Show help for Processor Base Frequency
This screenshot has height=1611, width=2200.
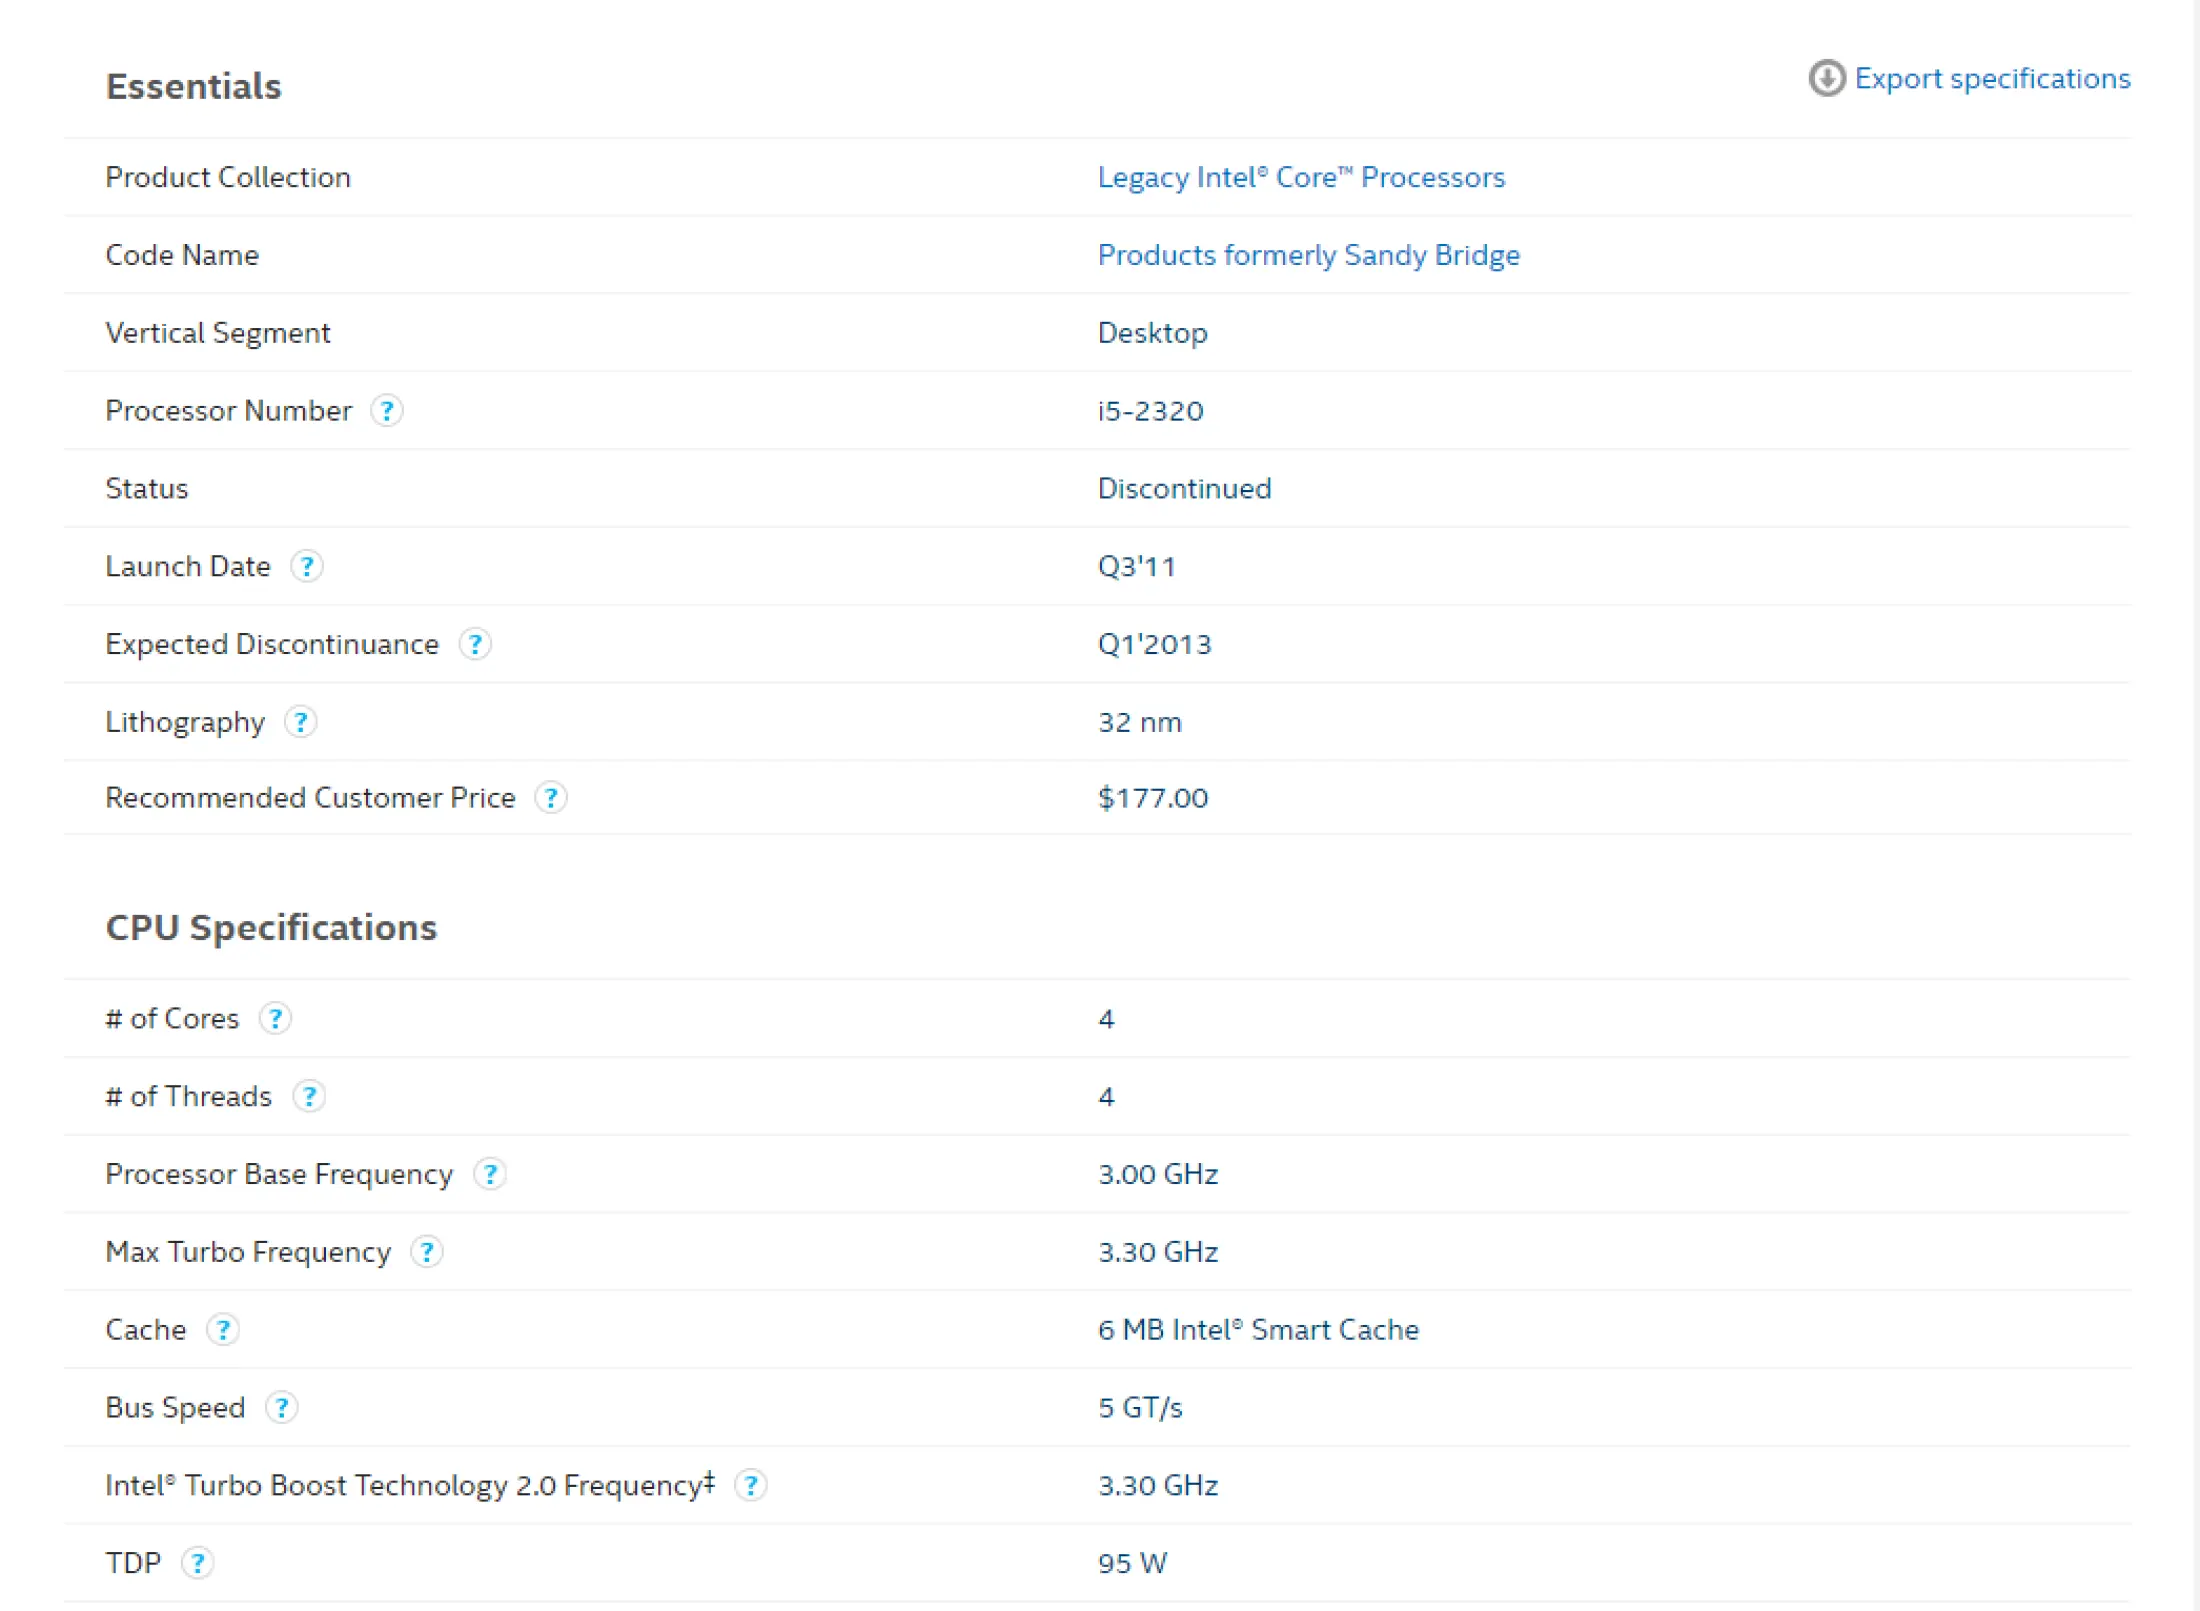coord(490,1174)
